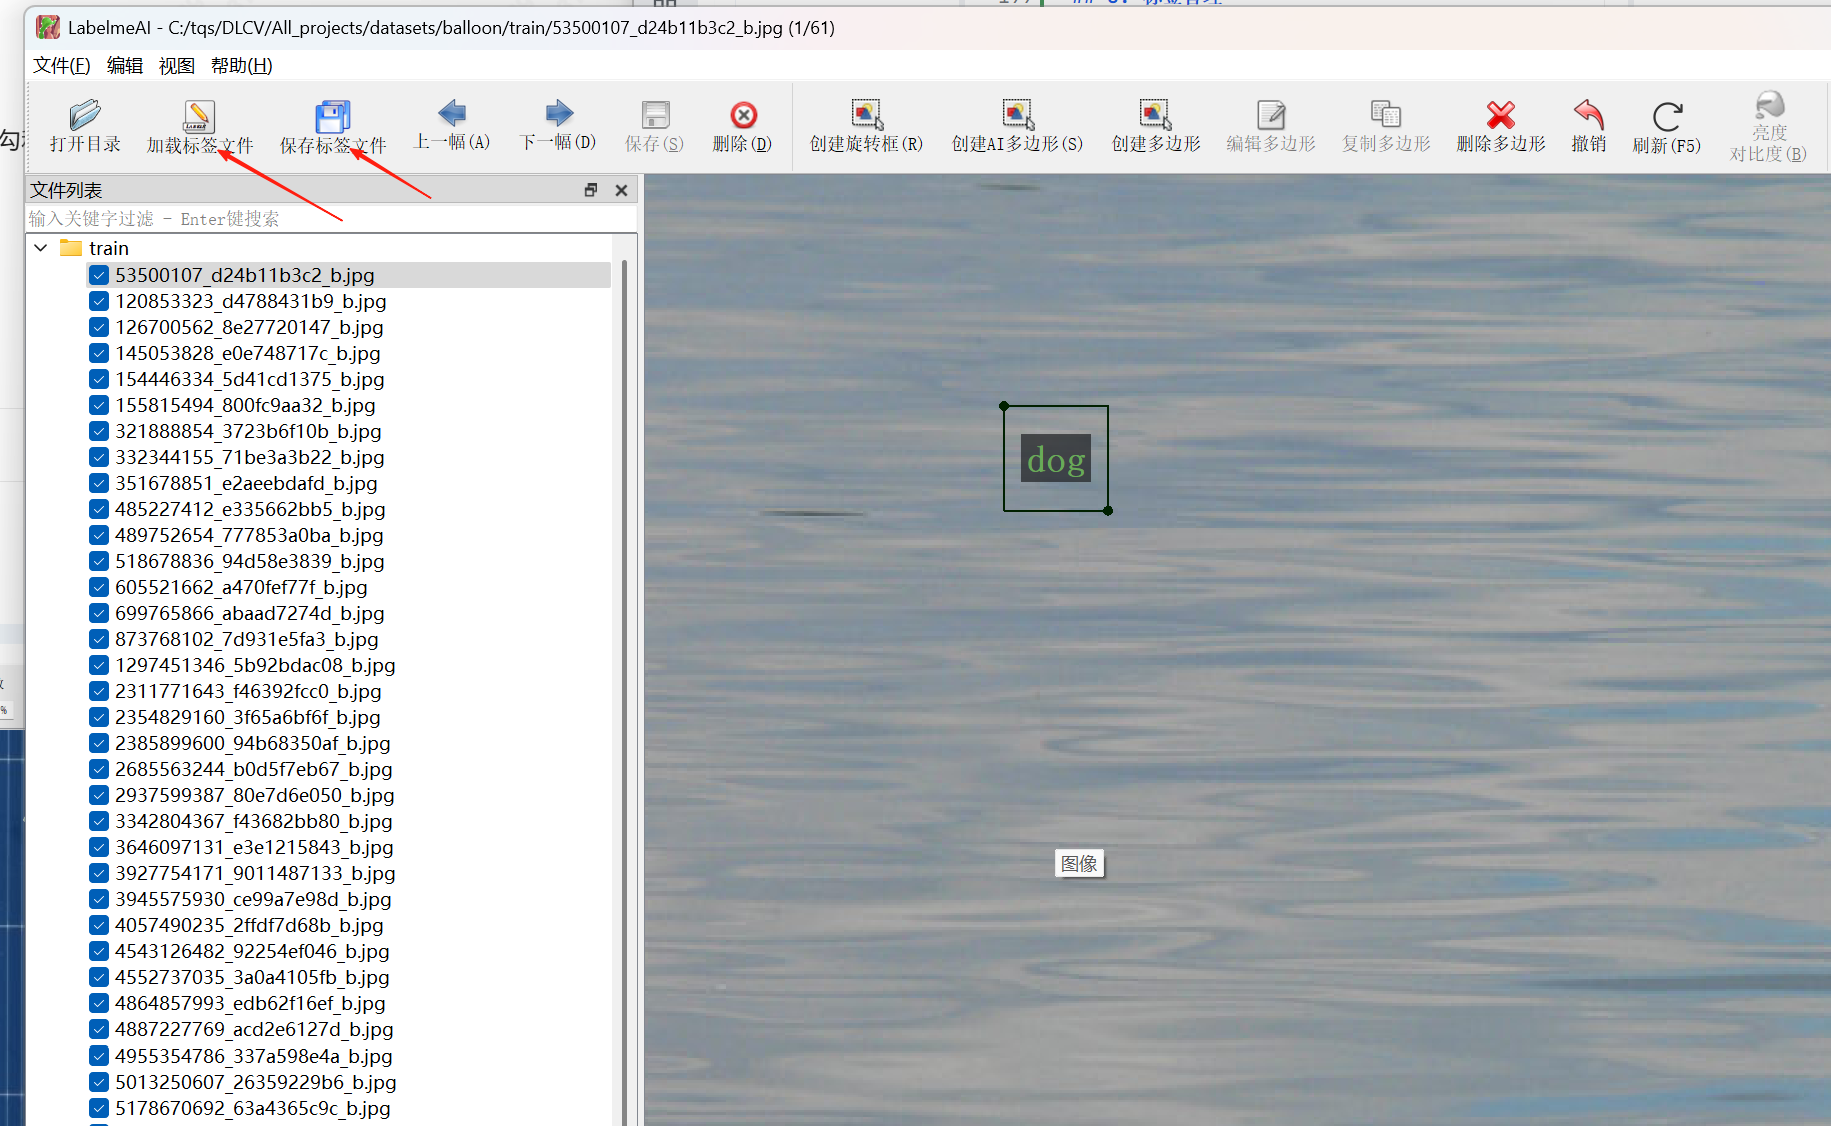Click Delete Polygon (删除多边形) red X

click(1500, 115)
